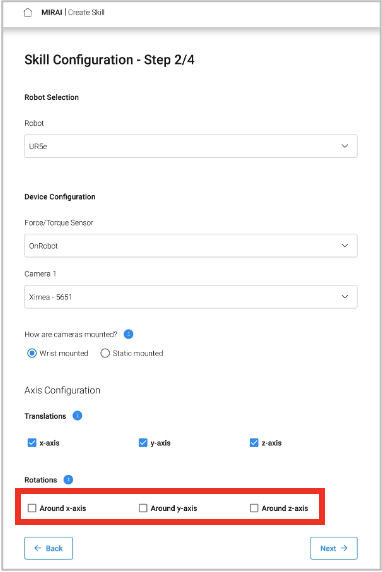This screenshot has height=572, width=382.
Task: Click the Device Configuration label
Action: 60,197
